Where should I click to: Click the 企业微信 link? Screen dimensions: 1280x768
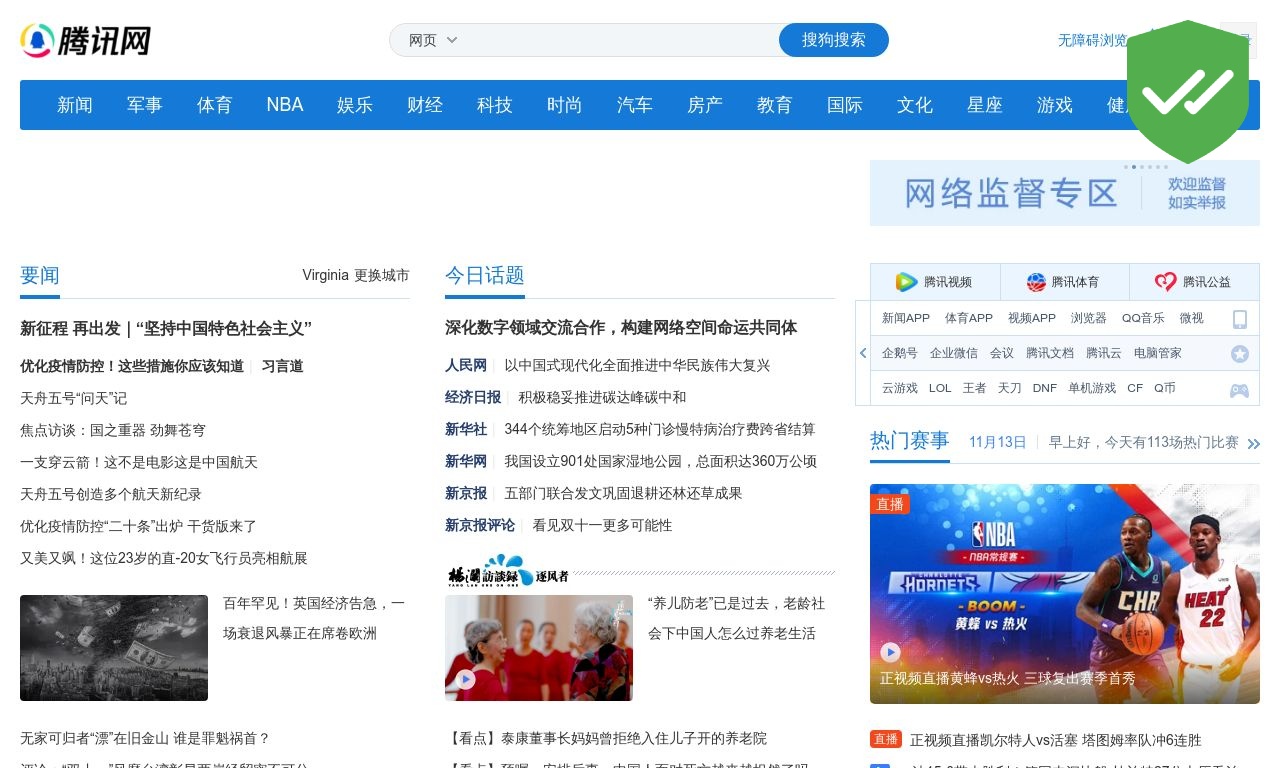[x=954, y=353]
